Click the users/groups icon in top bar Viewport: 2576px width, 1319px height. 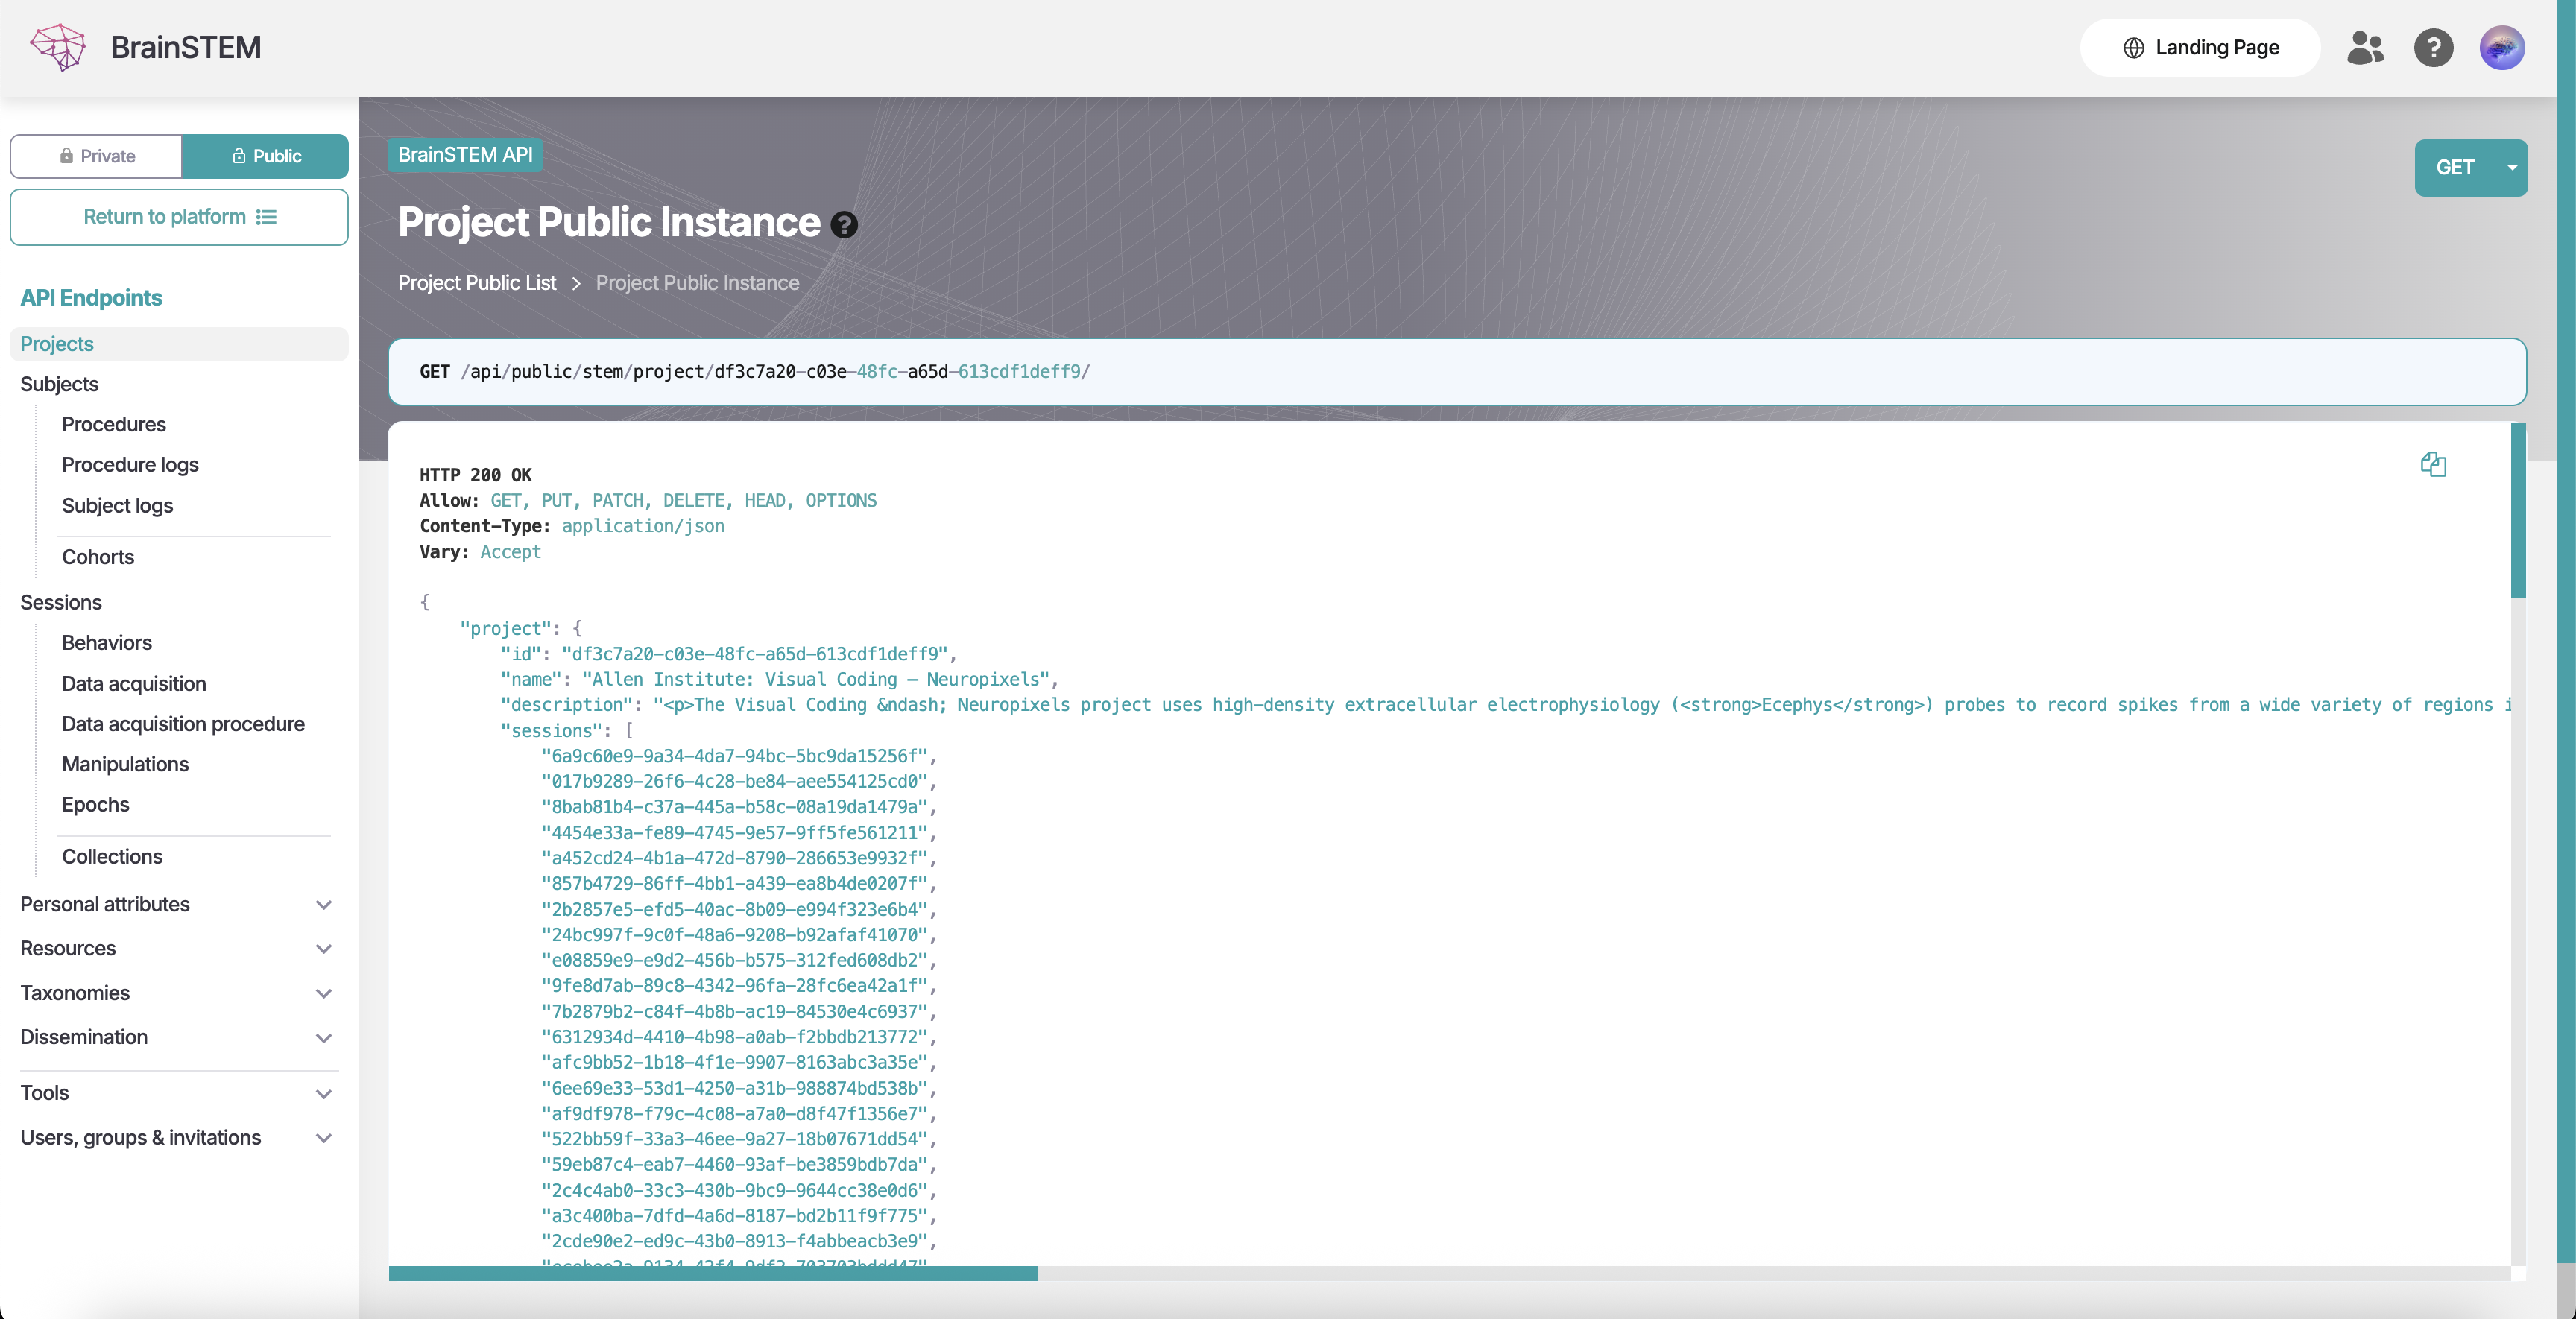[2364, 47]
